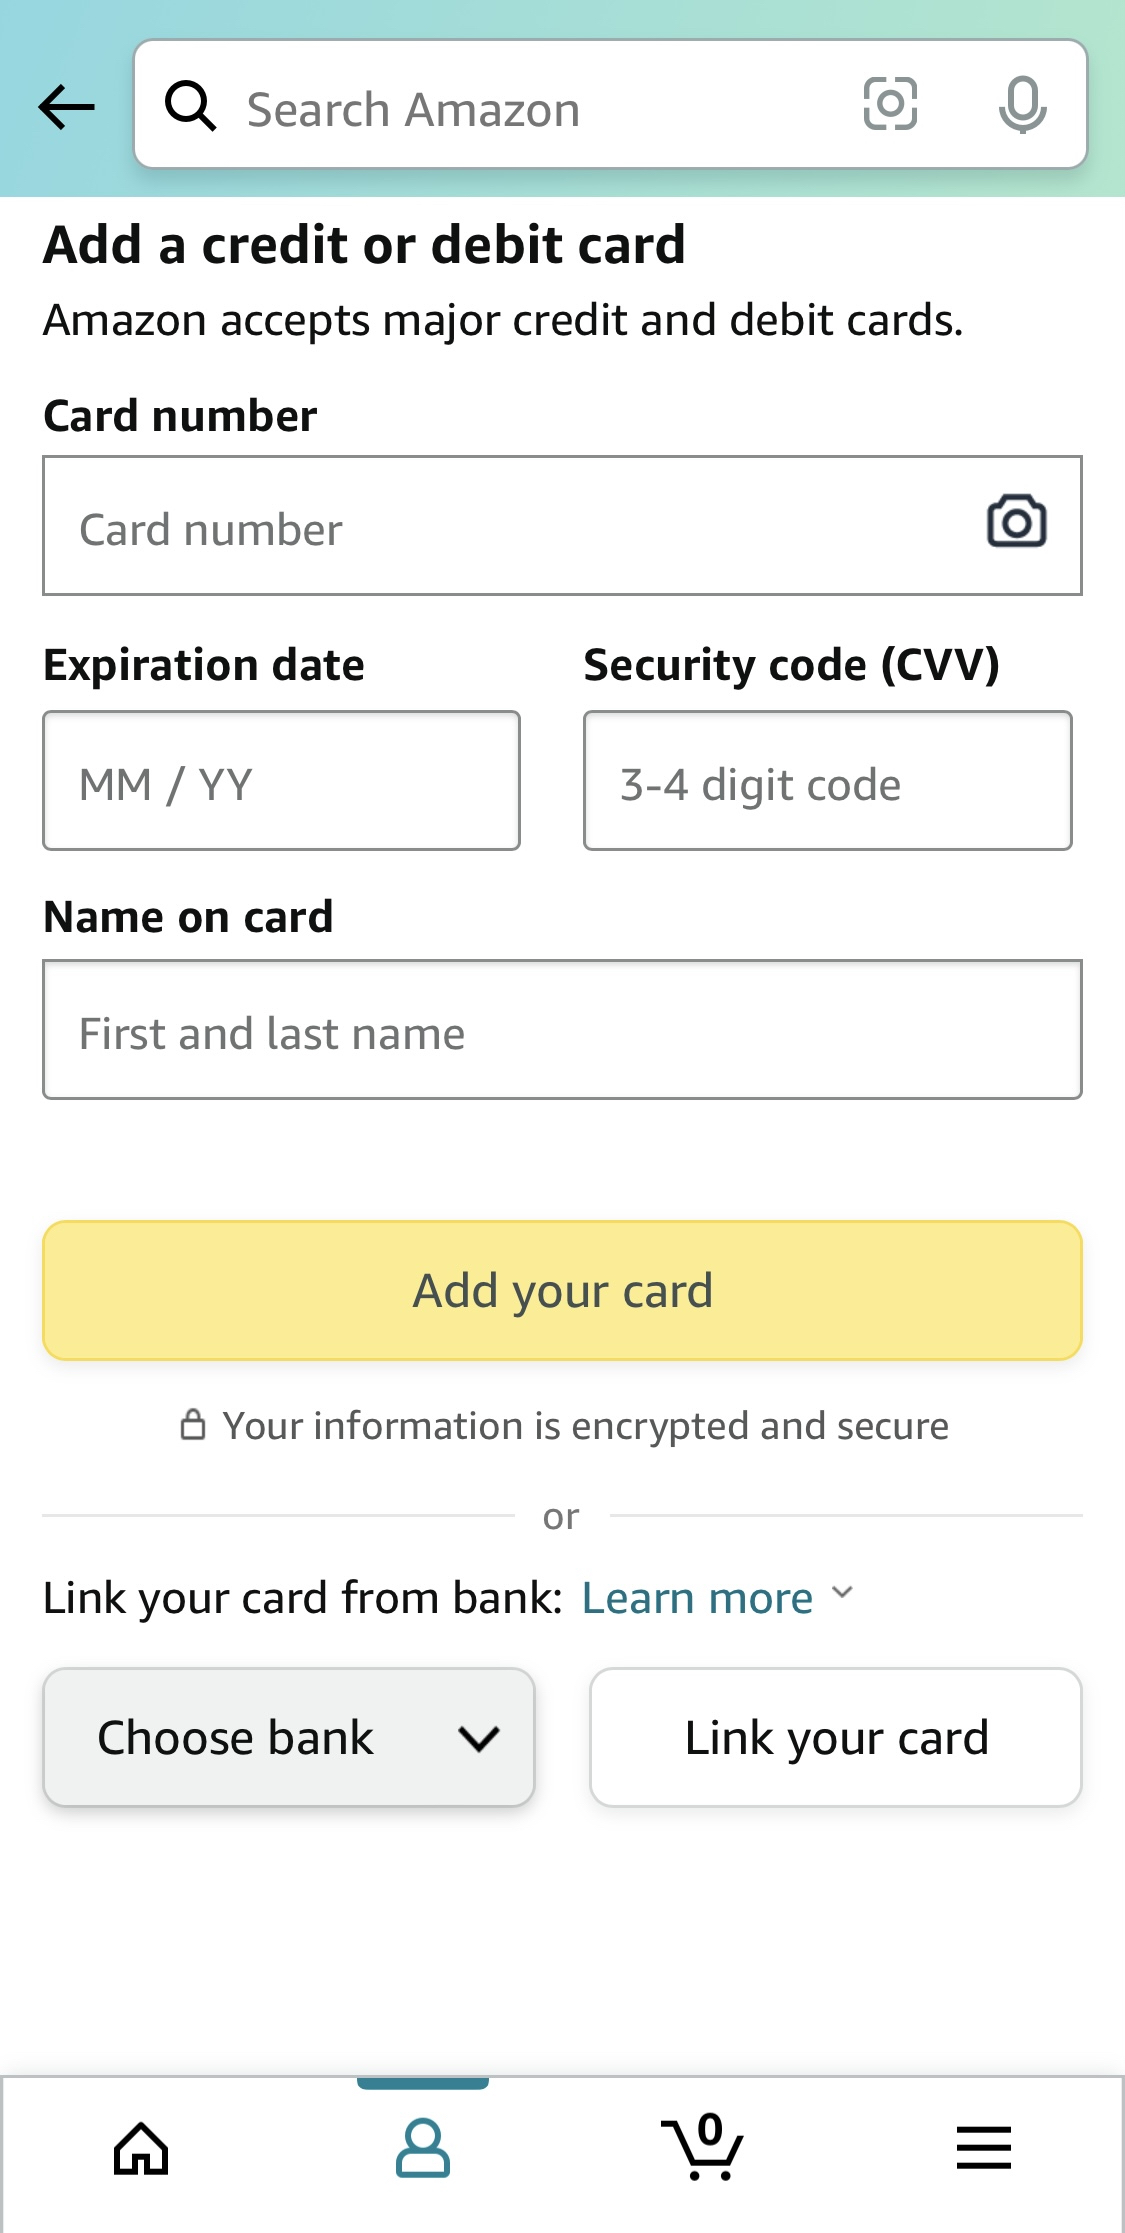Tap the back arrow icon
Viewport: 1125px width, 2233px height.
66,107
